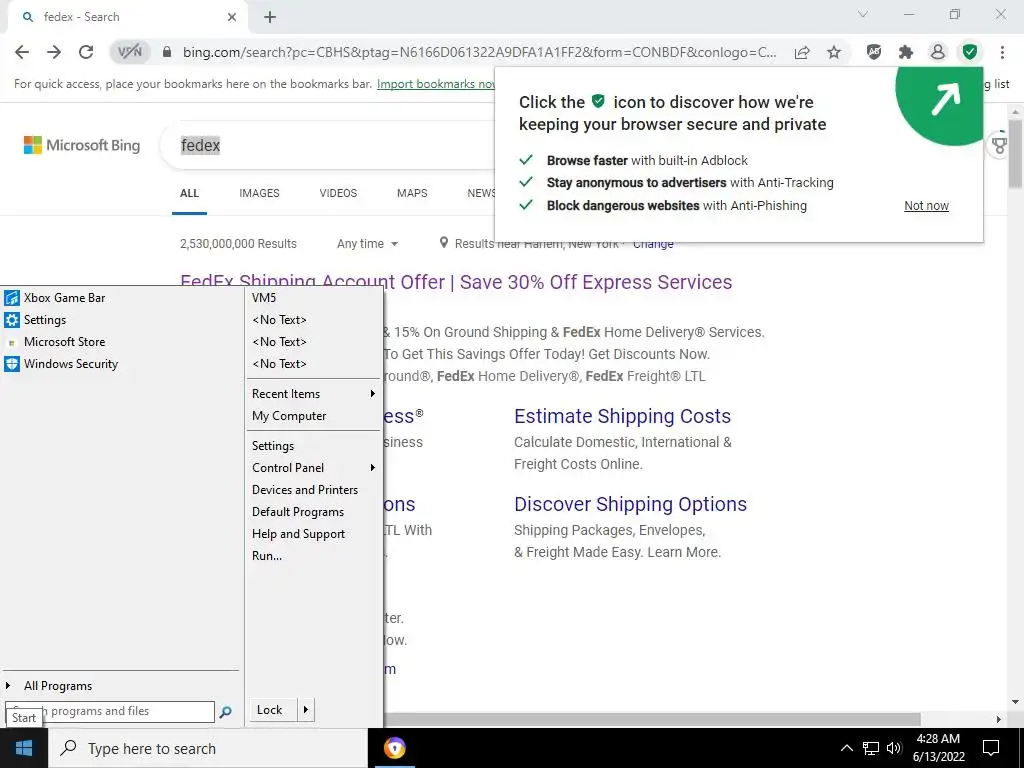Open the Run... dialog entry
Screen dimensions: 1024x768
tap(313, 556)
